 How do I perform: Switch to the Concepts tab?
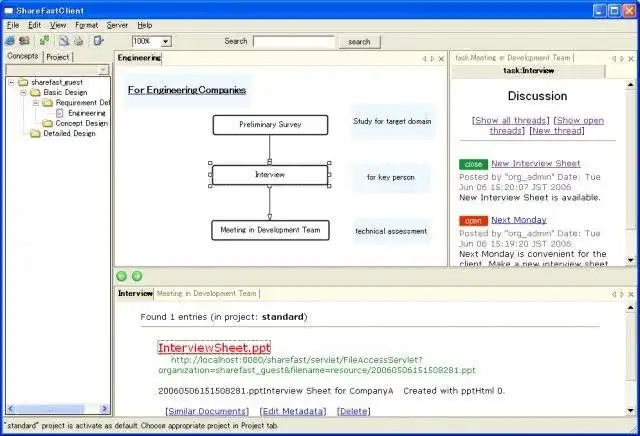[x=23, y=56]
